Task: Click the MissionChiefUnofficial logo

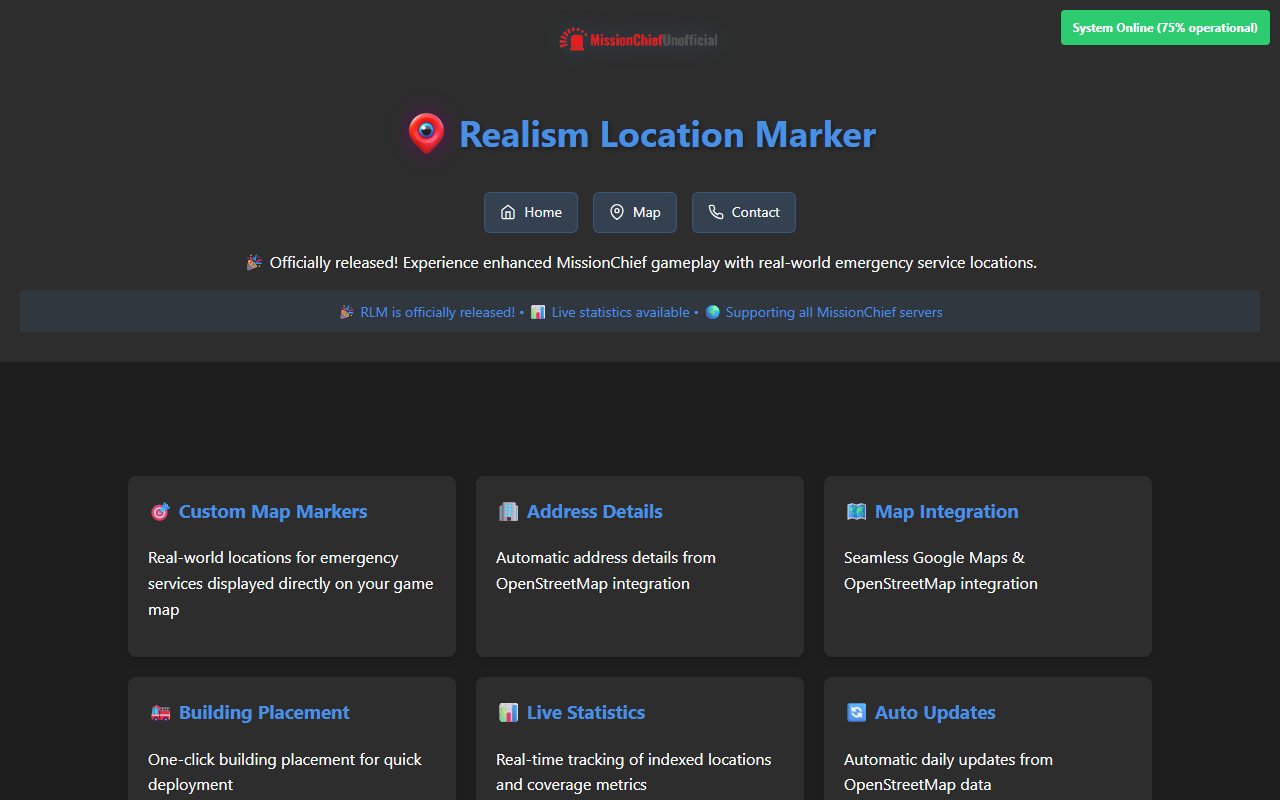Action: 639,40
